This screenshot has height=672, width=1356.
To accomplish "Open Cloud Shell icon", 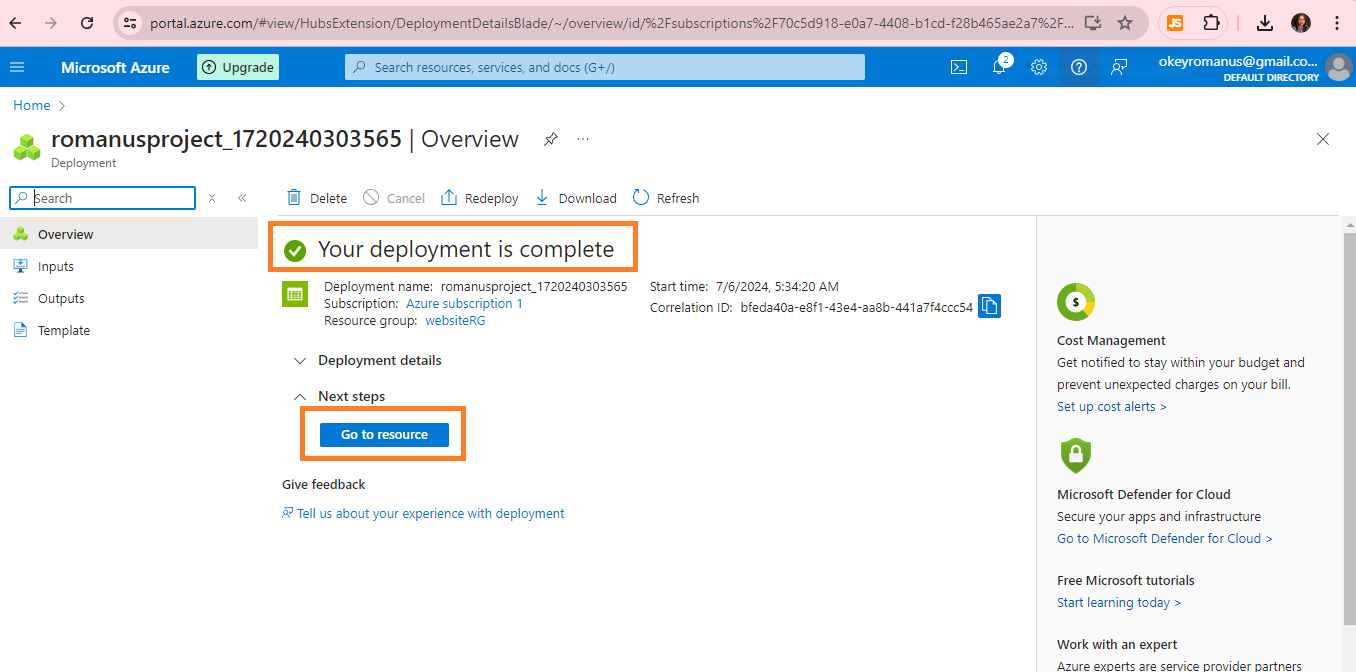I will click(958, 67).
